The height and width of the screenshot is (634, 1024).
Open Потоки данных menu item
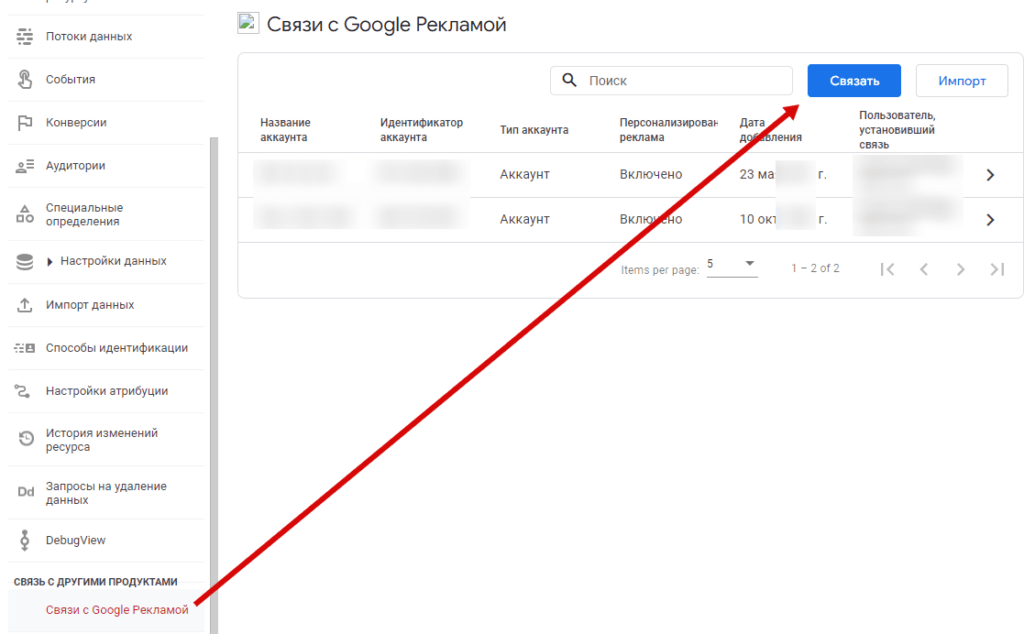[89, 37]
